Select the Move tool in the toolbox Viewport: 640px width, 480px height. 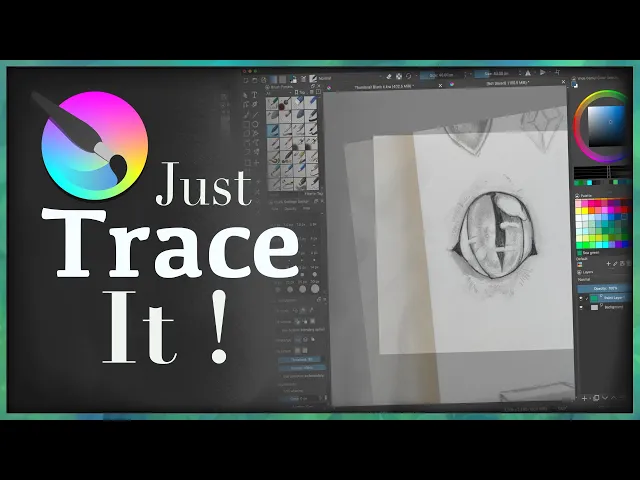point(256,162)
